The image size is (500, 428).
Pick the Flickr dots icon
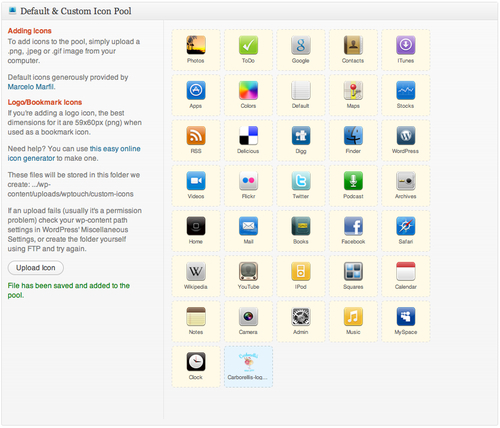[248, 181]
